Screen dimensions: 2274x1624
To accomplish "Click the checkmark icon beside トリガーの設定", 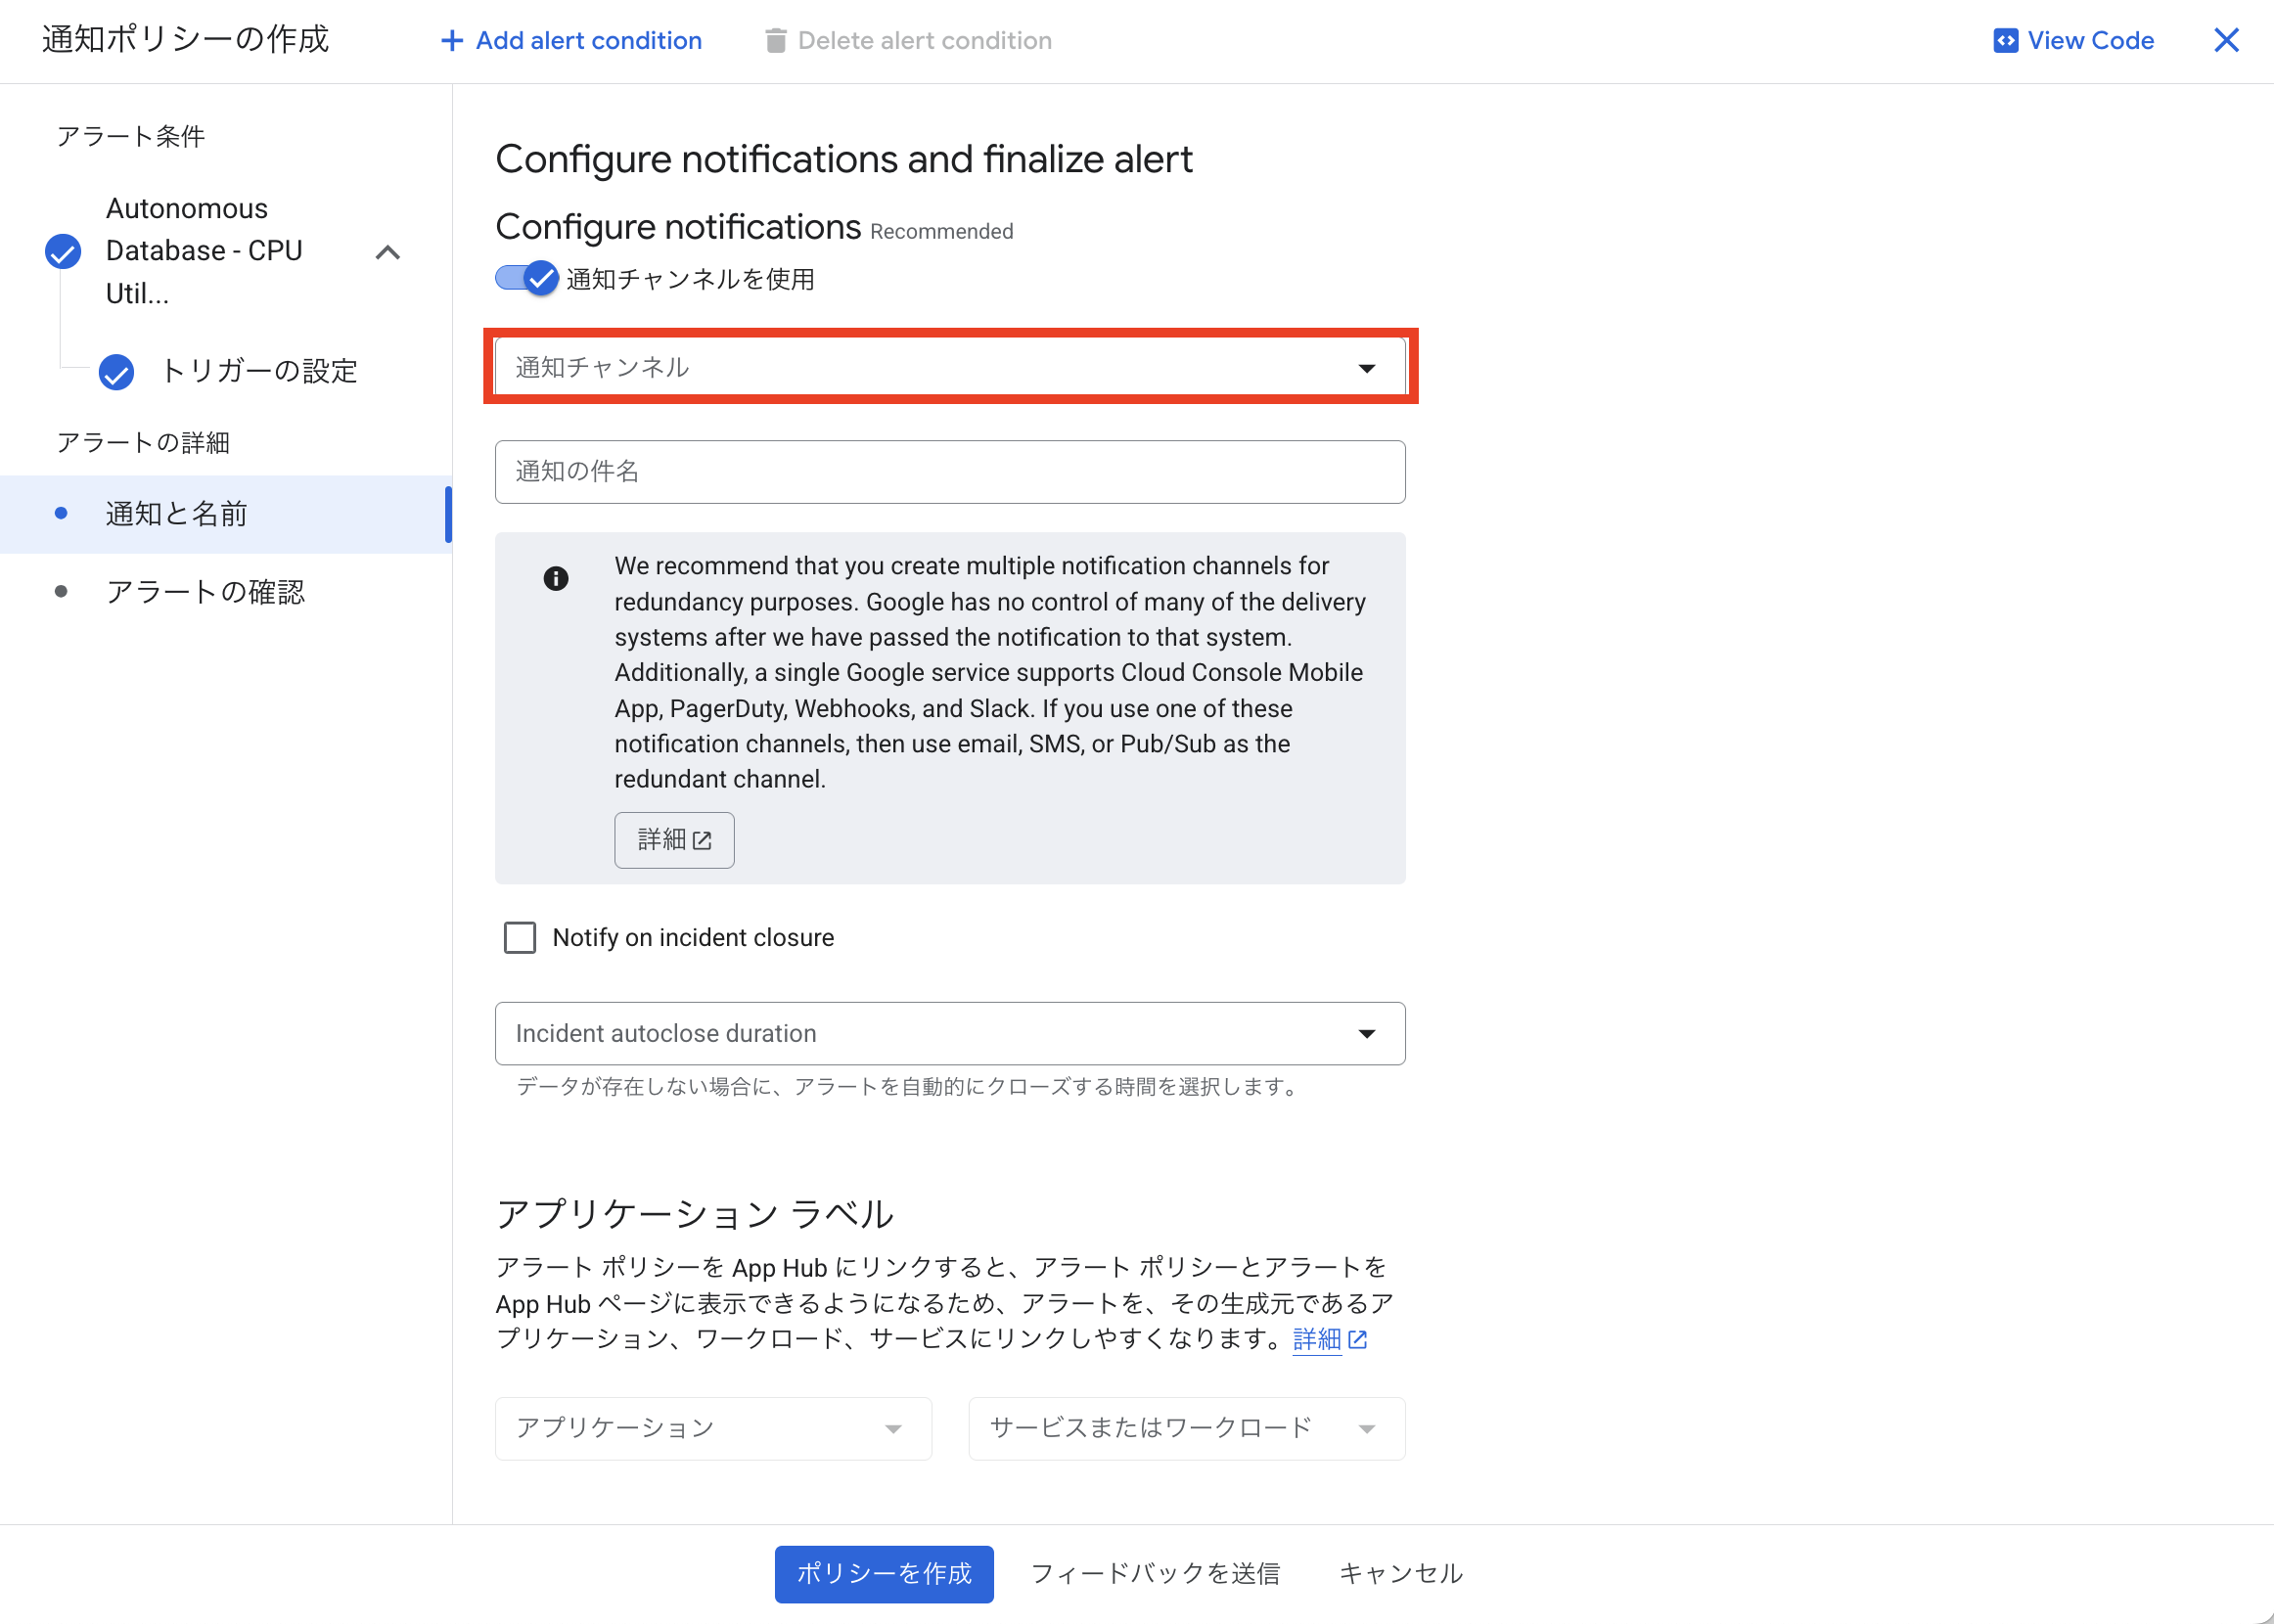I will click(116, 372).
